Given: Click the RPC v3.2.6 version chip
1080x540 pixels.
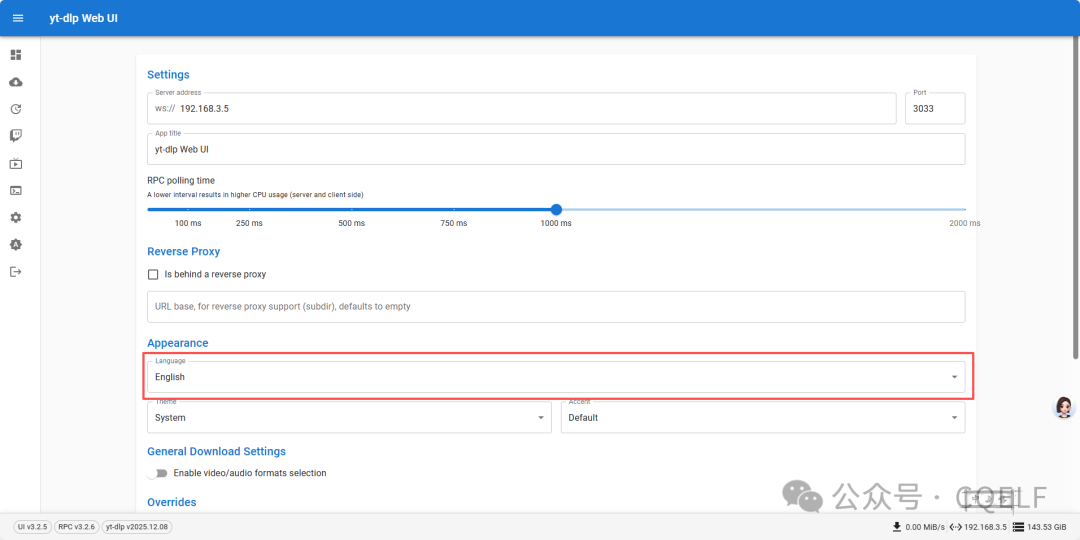Looking at the screenshot, I should 77,526.
